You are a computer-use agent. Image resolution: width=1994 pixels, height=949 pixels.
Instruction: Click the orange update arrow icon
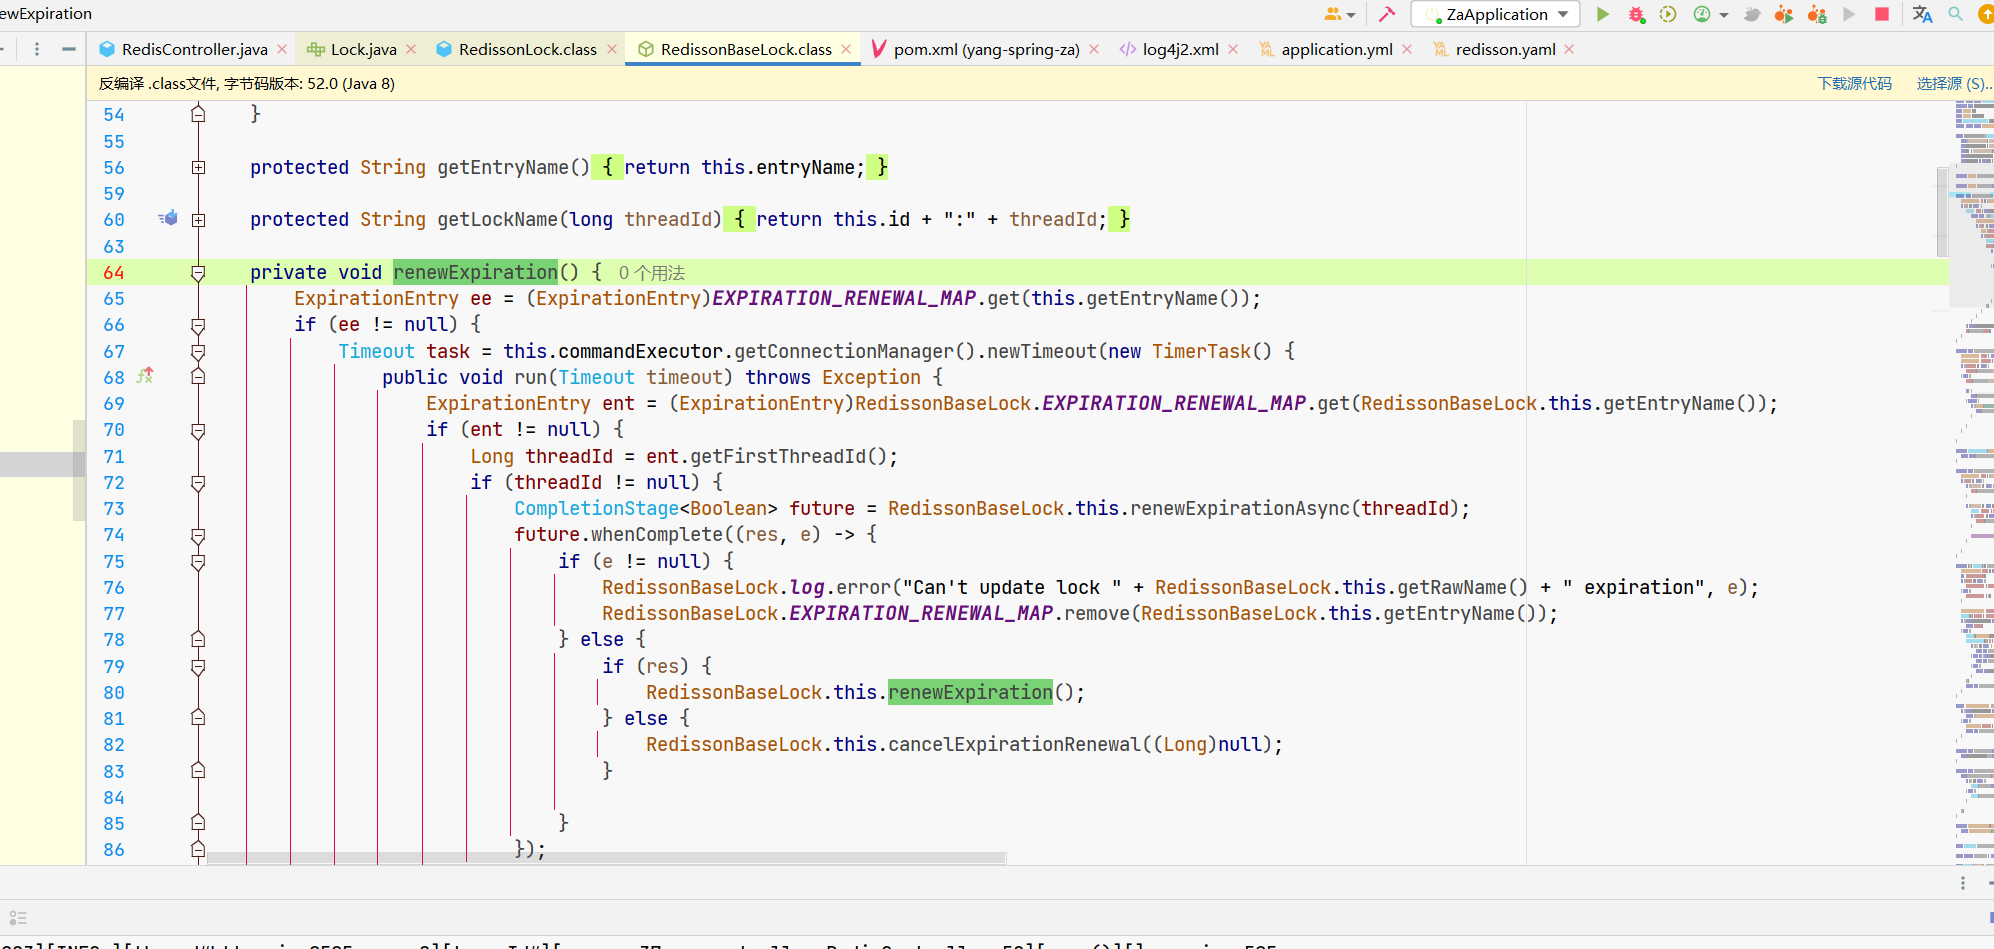coord(1985,14)
